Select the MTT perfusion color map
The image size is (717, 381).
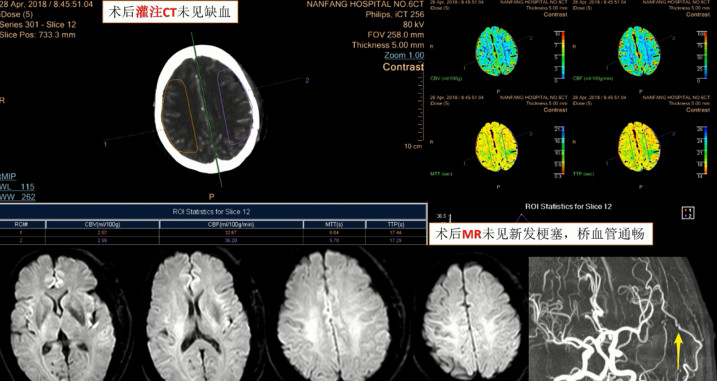tap(496, 146)
